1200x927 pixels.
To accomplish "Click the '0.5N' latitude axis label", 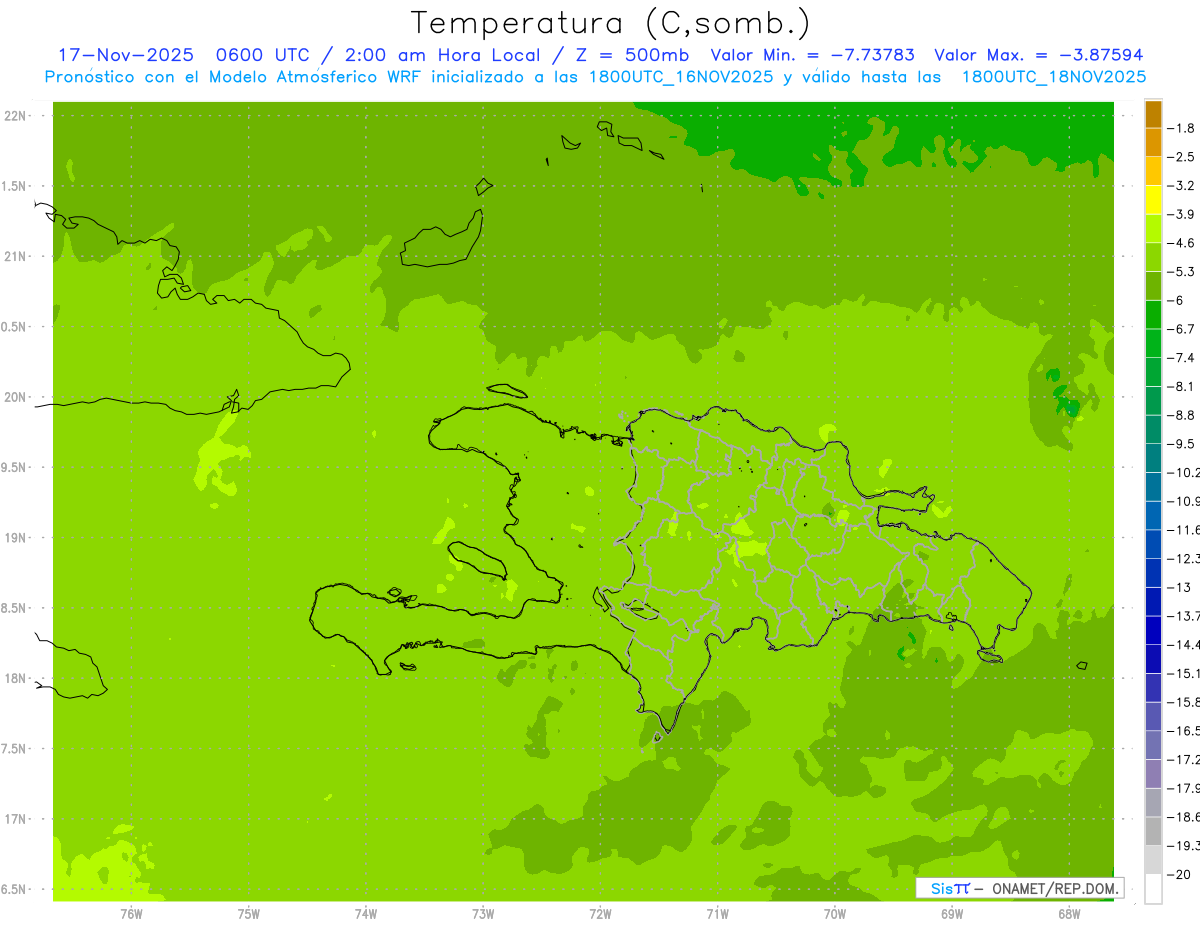I will (x=14, y=327).
